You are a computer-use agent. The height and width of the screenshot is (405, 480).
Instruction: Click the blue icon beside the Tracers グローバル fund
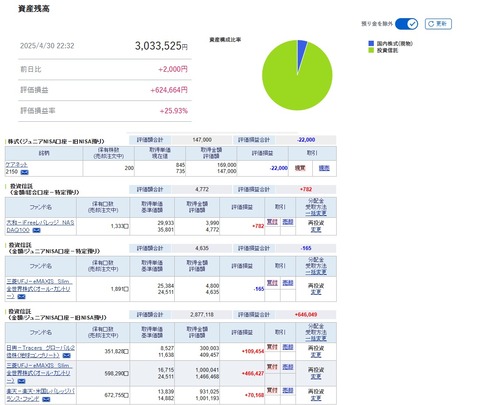(x=66, y=356)
